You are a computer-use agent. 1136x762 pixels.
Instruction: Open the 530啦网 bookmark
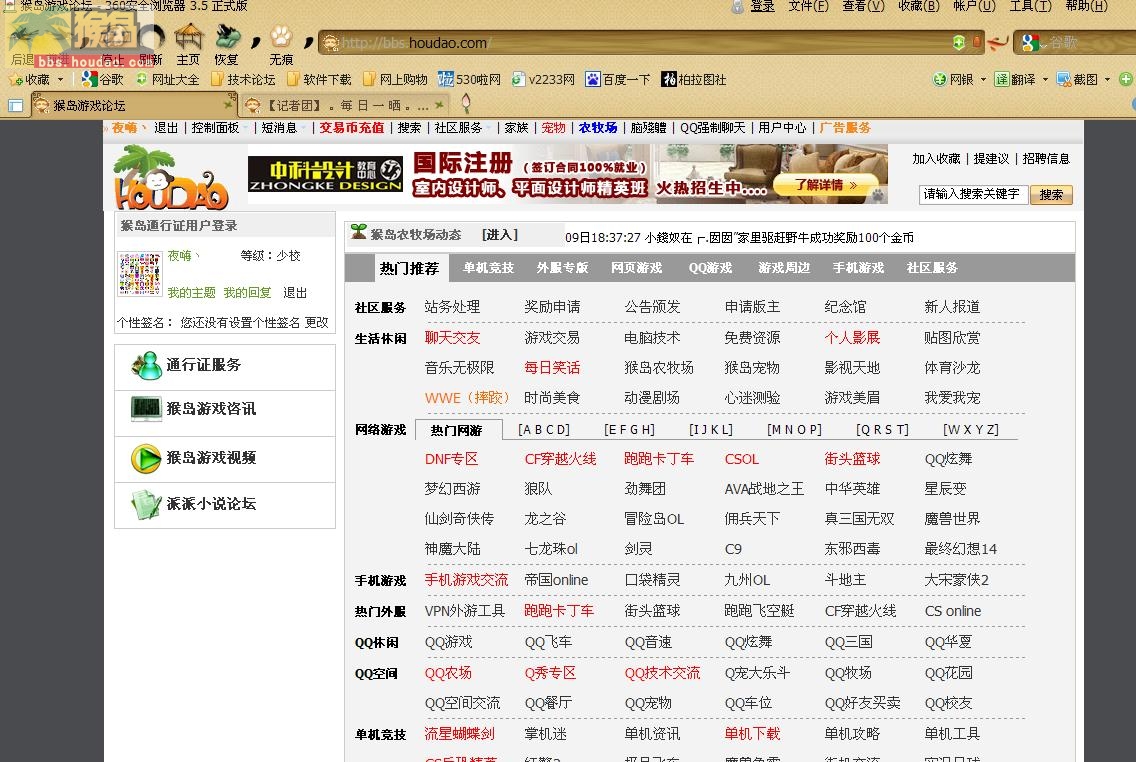469,79
